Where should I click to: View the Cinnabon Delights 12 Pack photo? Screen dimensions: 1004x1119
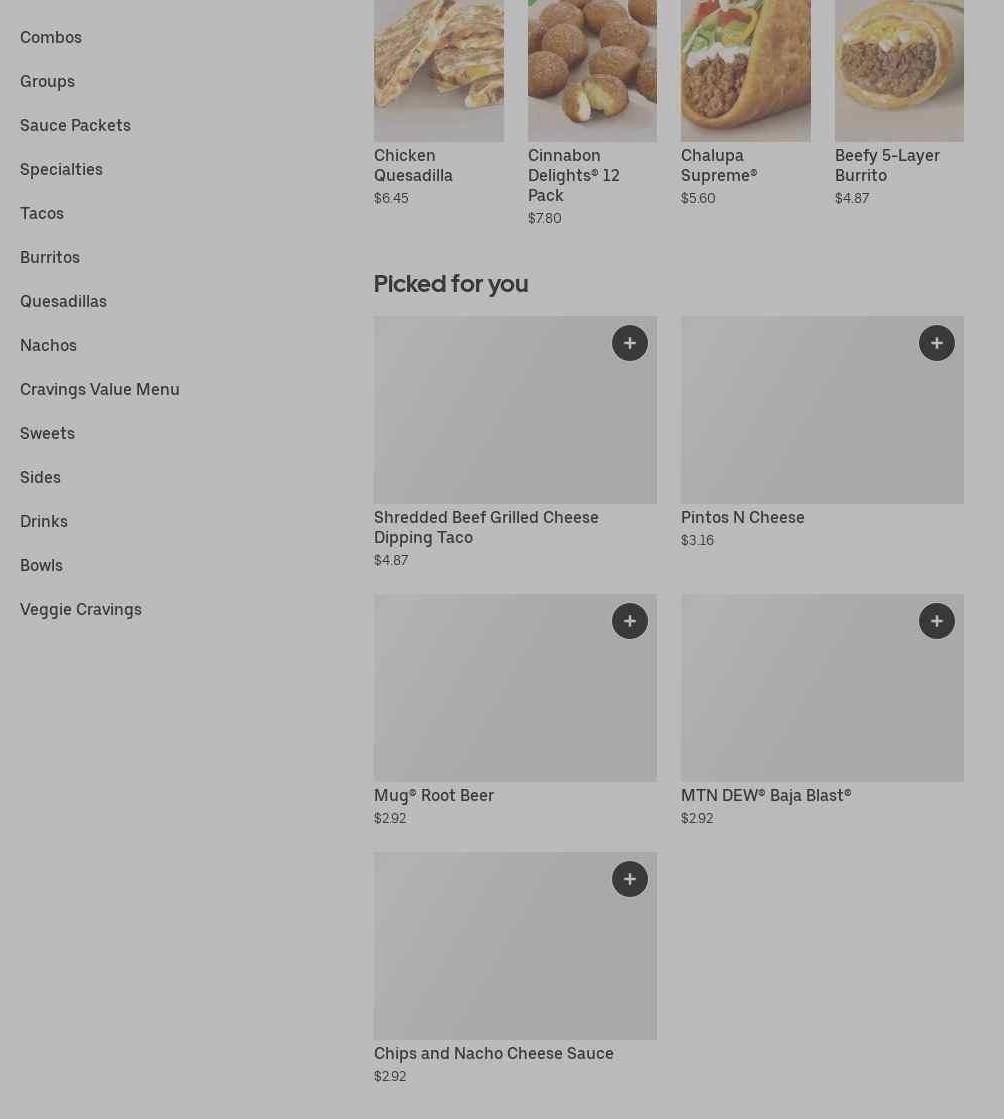pos(592,70)
